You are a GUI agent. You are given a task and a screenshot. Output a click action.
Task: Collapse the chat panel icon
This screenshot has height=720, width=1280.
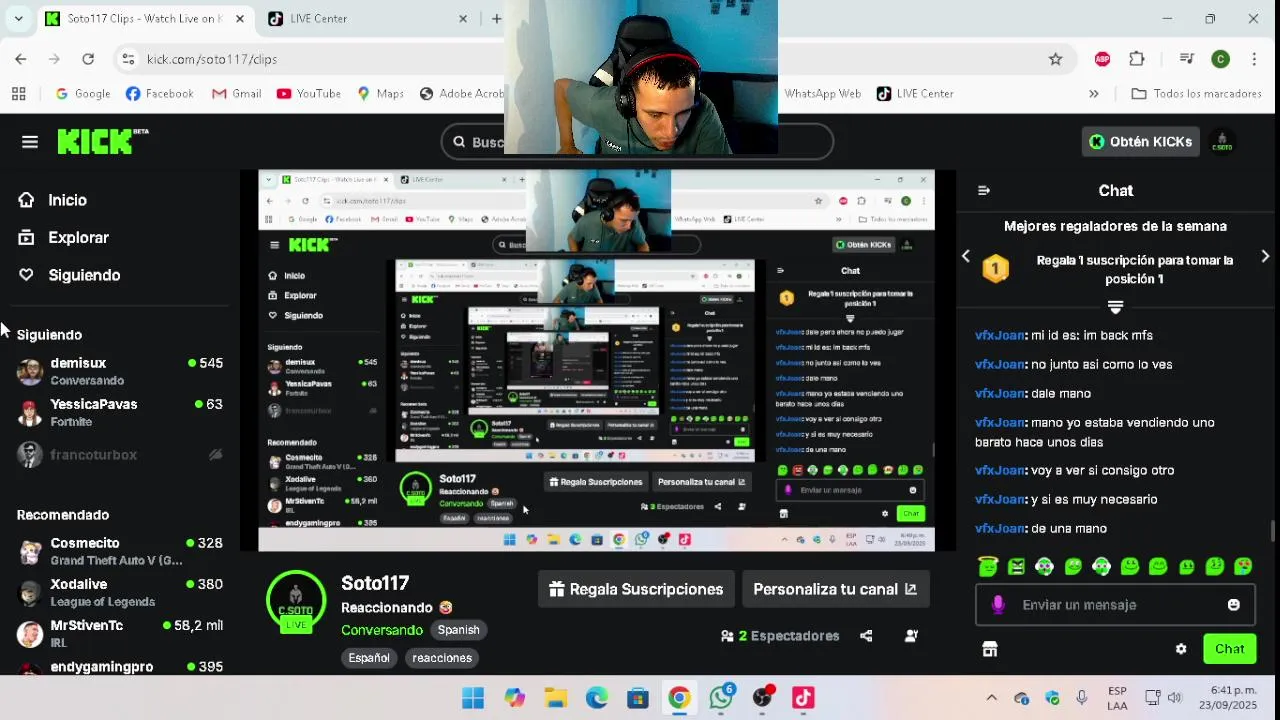(x=984, y=190)
